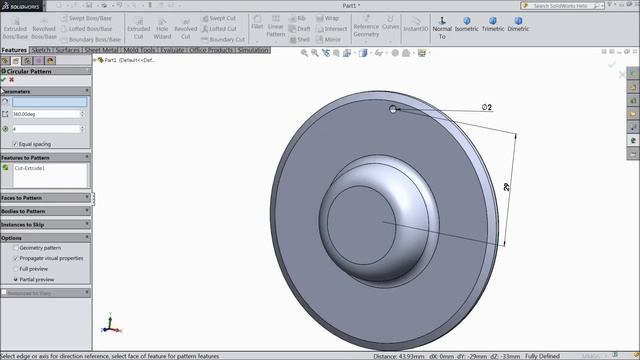
Task: Click the angle field spinner arrows
Action: pyautogui.click(x=82, y=114)
